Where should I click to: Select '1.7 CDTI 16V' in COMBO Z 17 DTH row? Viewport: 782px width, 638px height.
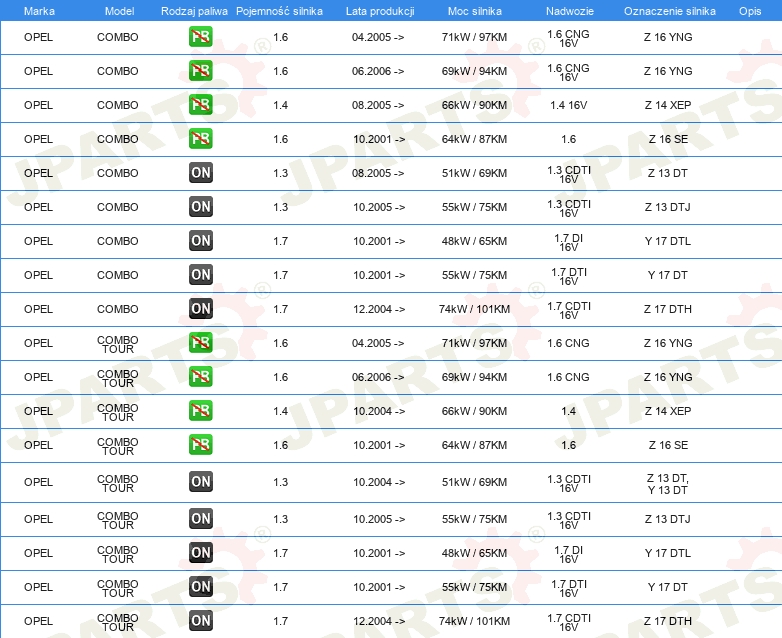[x=569, y=310]
